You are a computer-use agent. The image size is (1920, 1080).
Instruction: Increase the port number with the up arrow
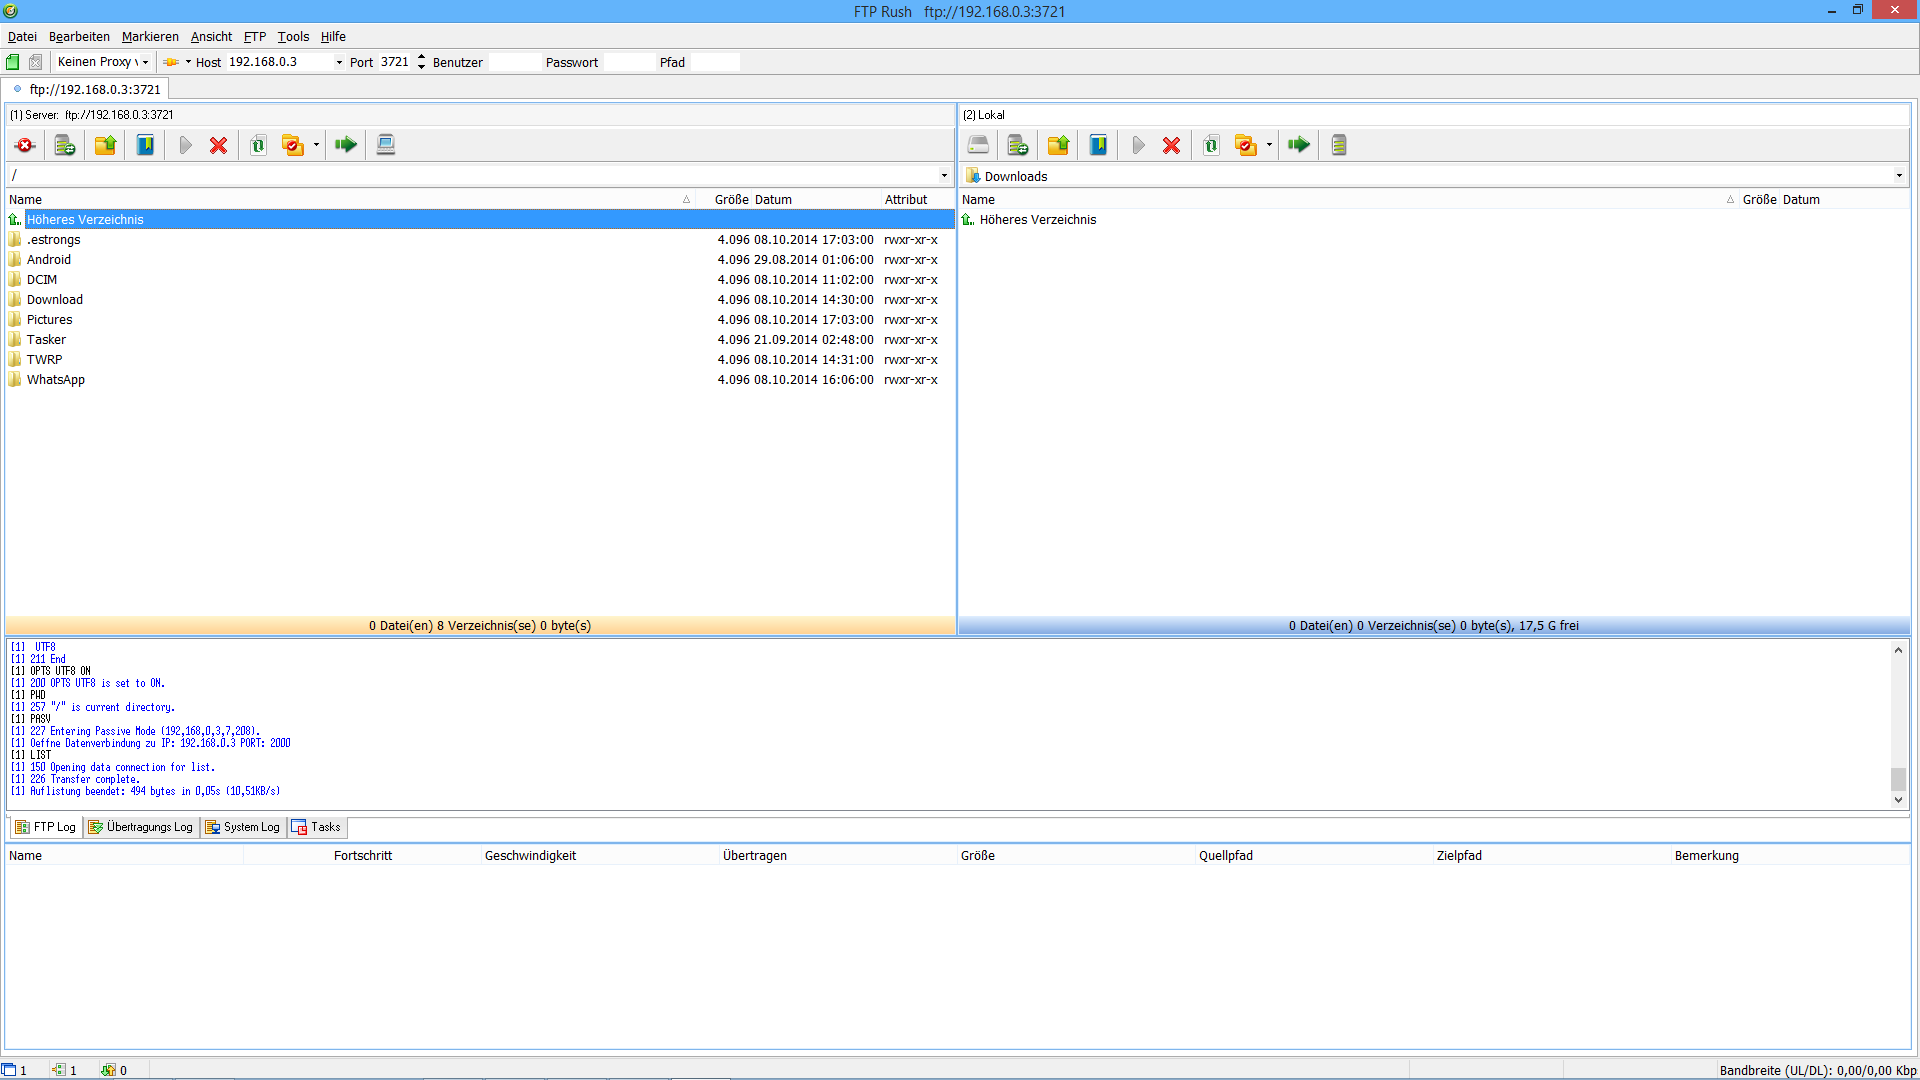pyautogui.click(x=421, y=57)
